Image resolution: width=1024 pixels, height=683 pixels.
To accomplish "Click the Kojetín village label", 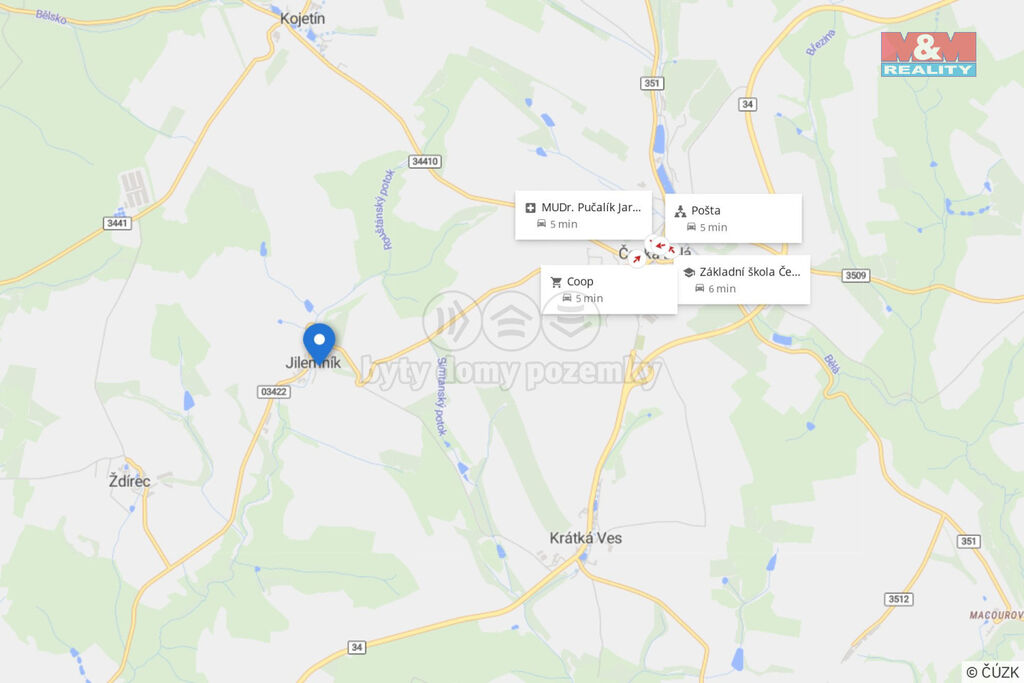I will [x=302, y=18].
